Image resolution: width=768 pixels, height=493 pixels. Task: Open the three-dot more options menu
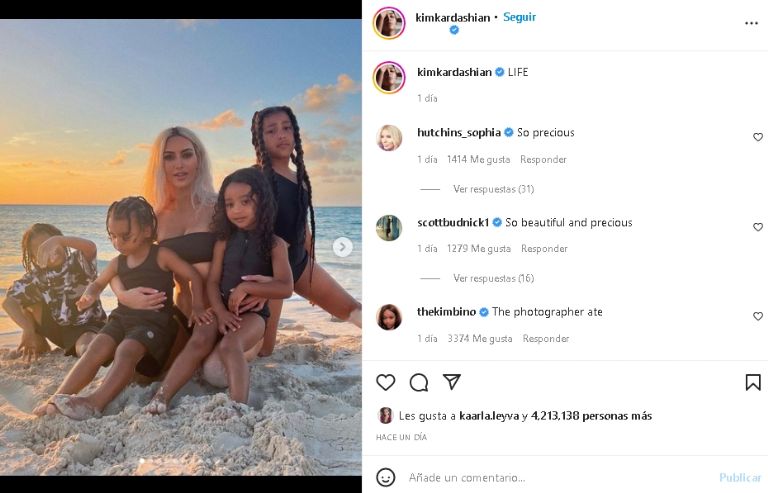pyautogui.click(x=751, y=23)
